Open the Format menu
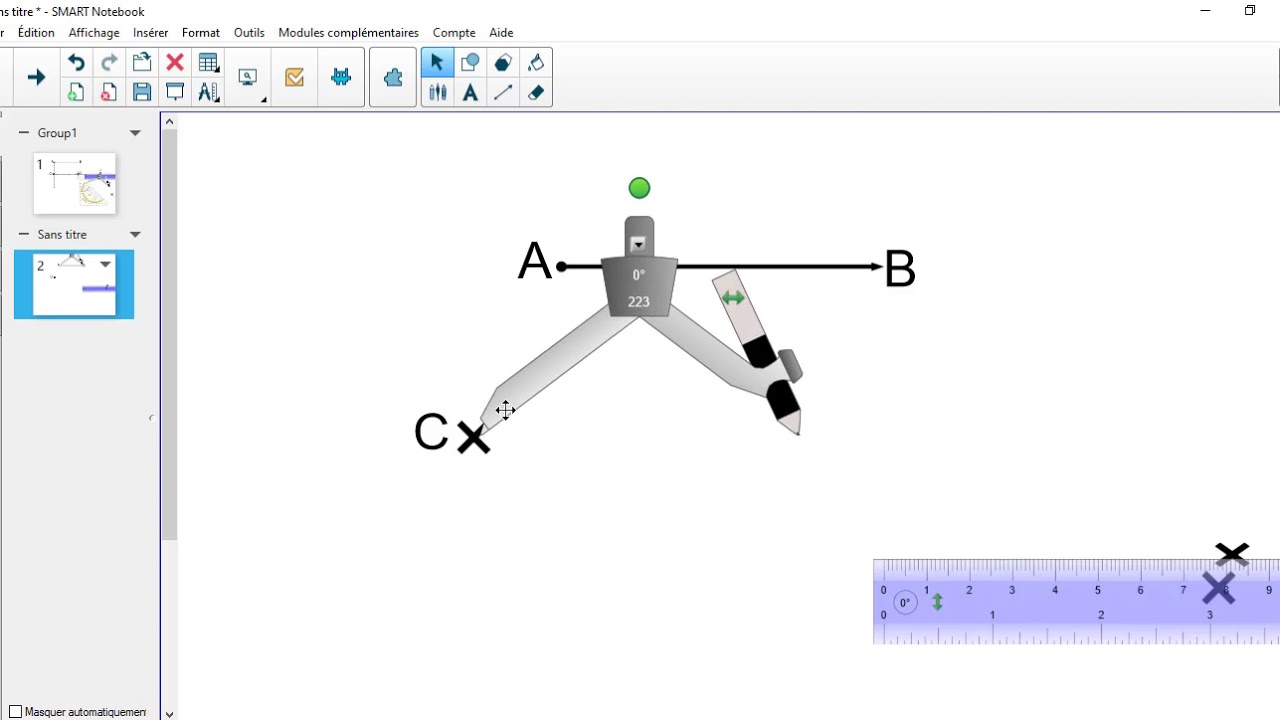Image resolution: width=1280 pixels, height=720 pixels. pos(201,33)
